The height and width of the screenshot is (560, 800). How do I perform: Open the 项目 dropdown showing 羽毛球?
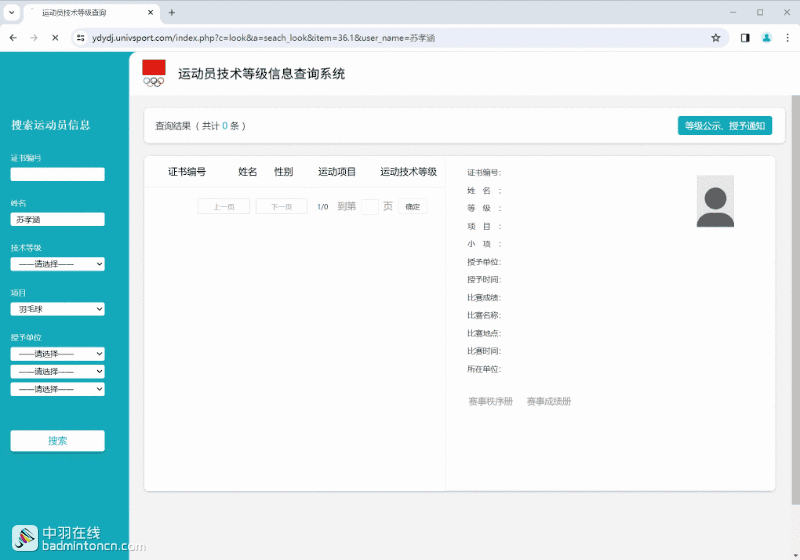tap(58, 309)
